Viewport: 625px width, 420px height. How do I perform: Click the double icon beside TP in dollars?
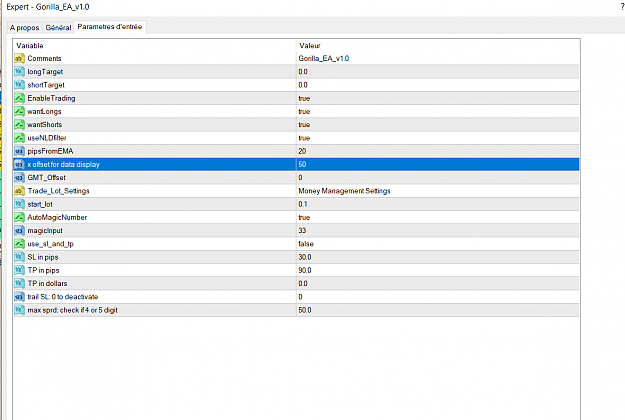click(19, 283)
